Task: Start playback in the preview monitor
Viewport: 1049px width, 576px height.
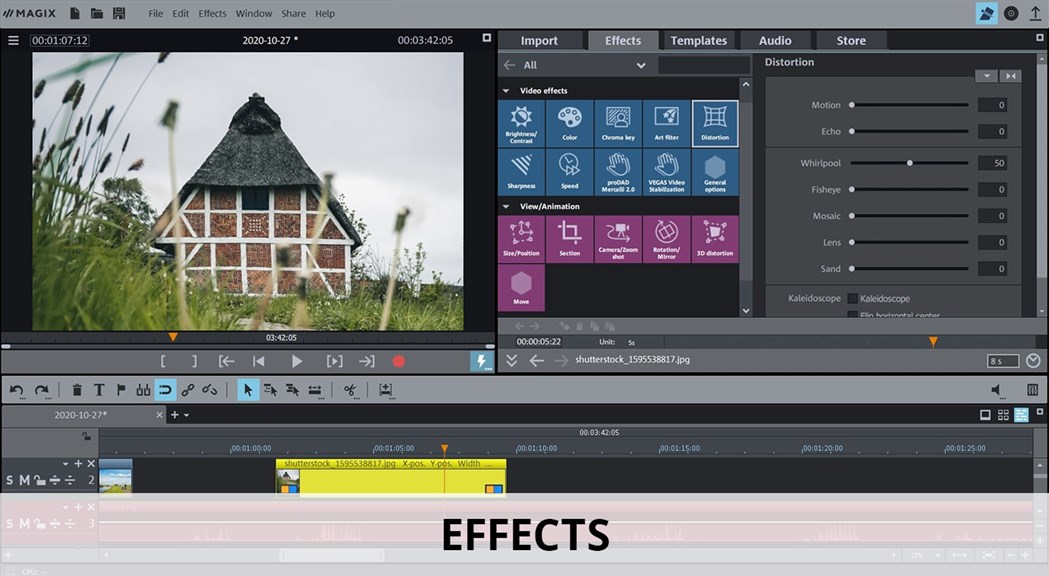Action: click(x=296, y=361)
